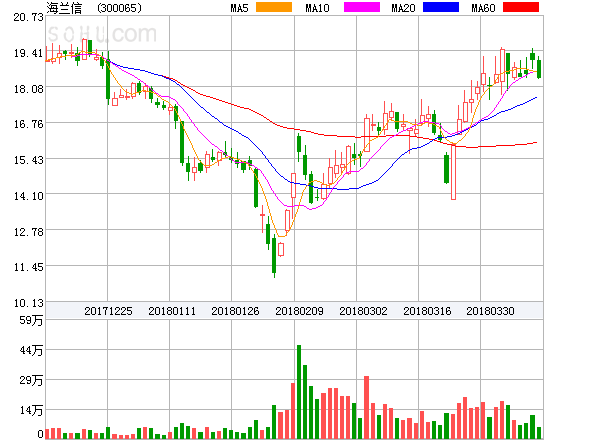Click the 20180111 date label
This screenshot has width=600, height=440.
172,311
